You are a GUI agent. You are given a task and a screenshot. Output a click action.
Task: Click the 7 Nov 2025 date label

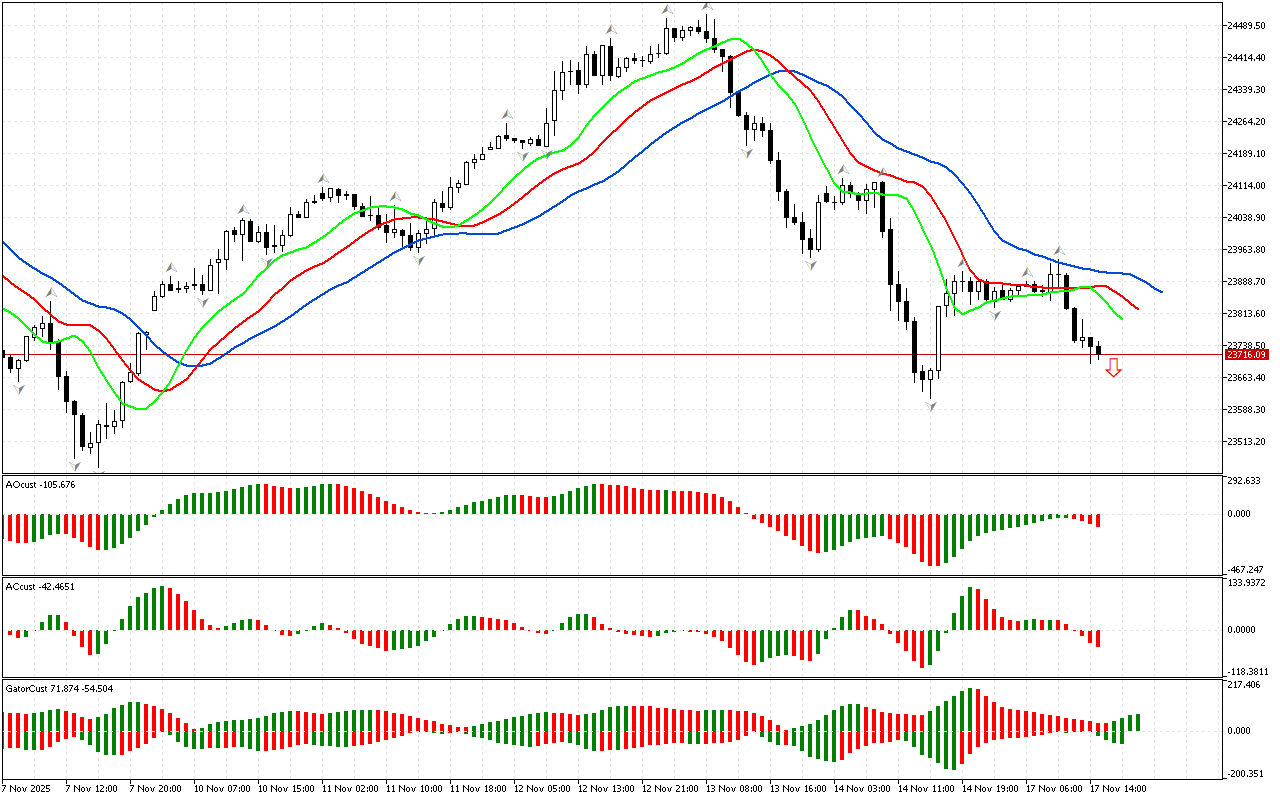pos(26,788)
